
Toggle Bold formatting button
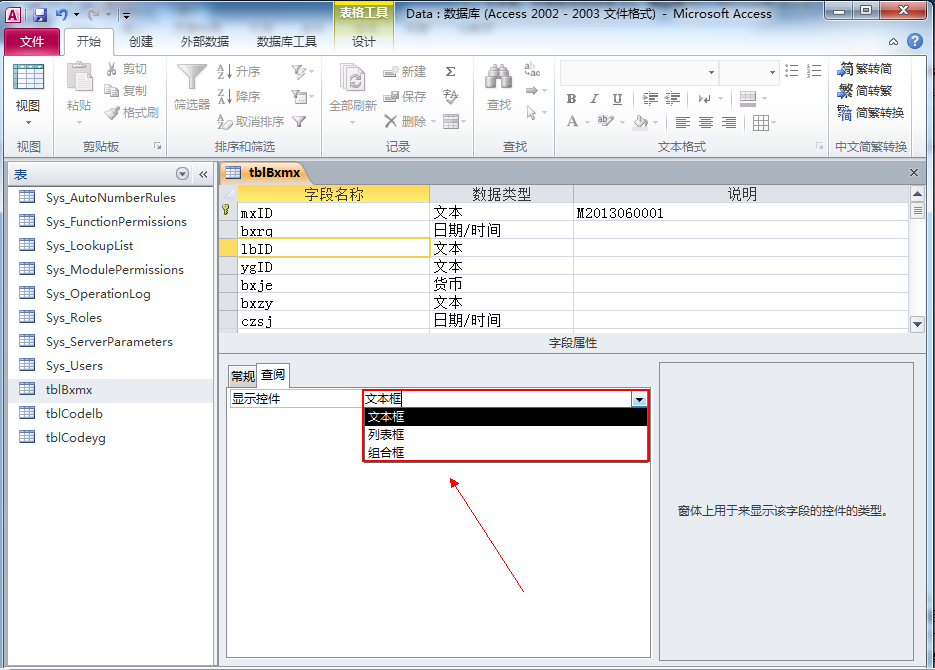tap(571, 99)
